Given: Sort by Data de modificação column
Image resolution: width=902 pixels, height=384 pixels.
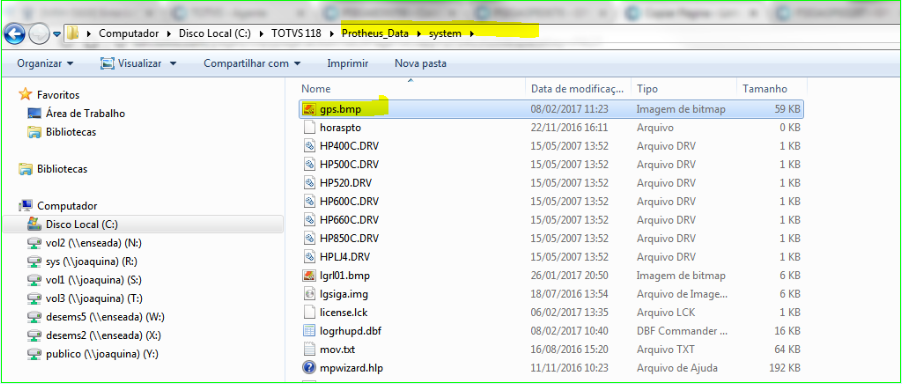Looking at the screenshot, I should [x=577, y=89].
